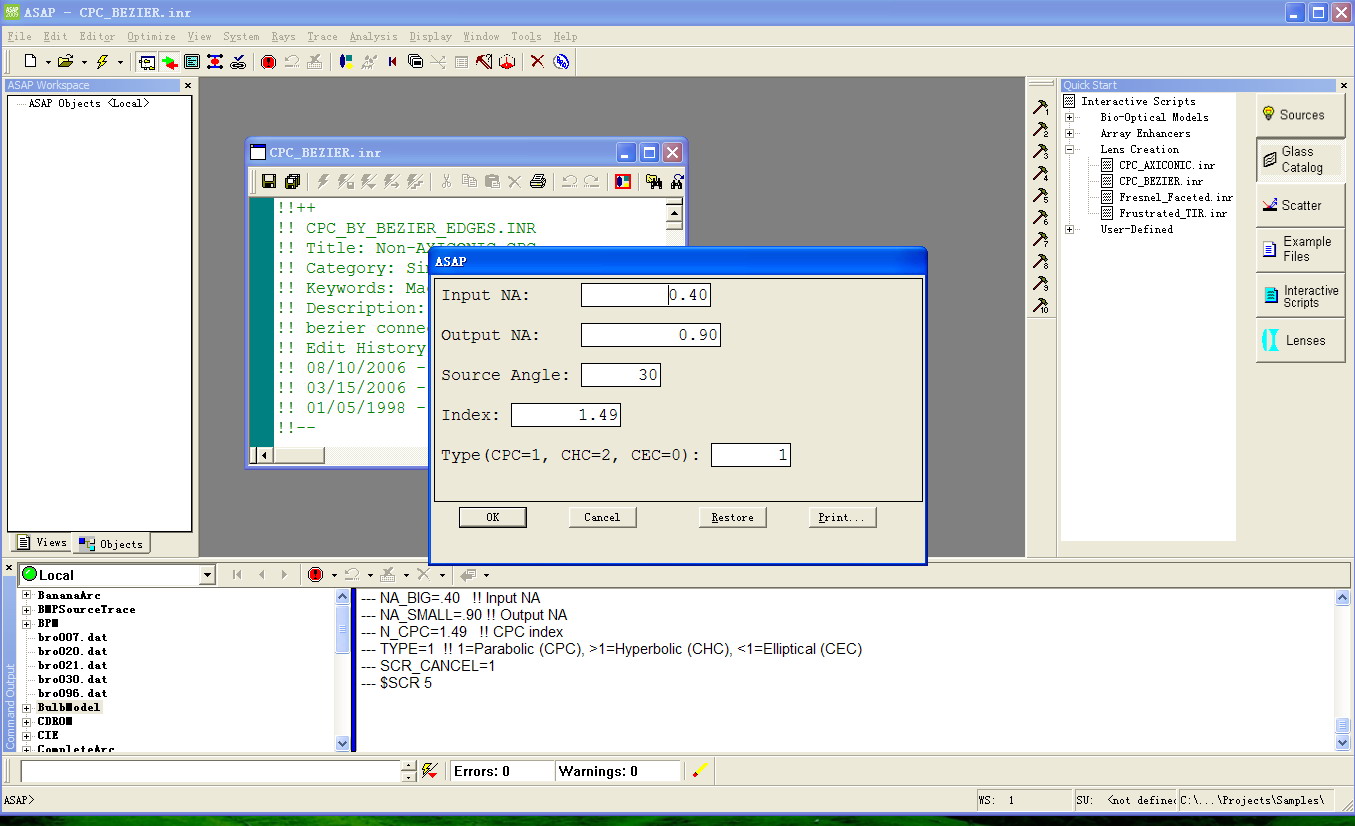This screenshot has width=1355, height=826.
Task: Click the Print icon in CPC_BEZIER.inr toolbar
Action: 537,181
